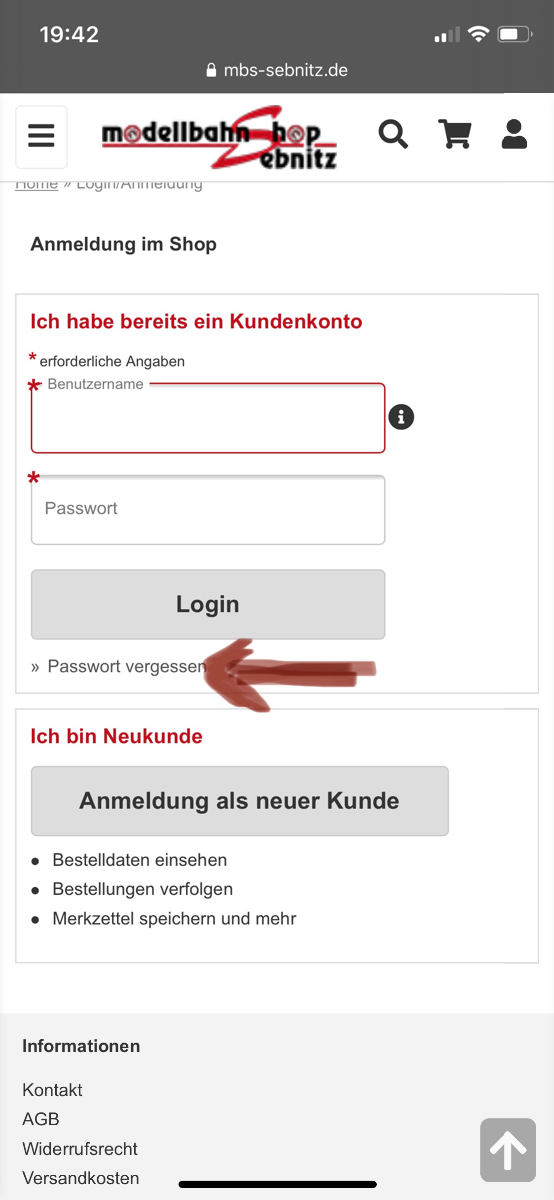Open the shopping cart
The width and height of the screenshot is (554, 1200).
tap(455, 134)
